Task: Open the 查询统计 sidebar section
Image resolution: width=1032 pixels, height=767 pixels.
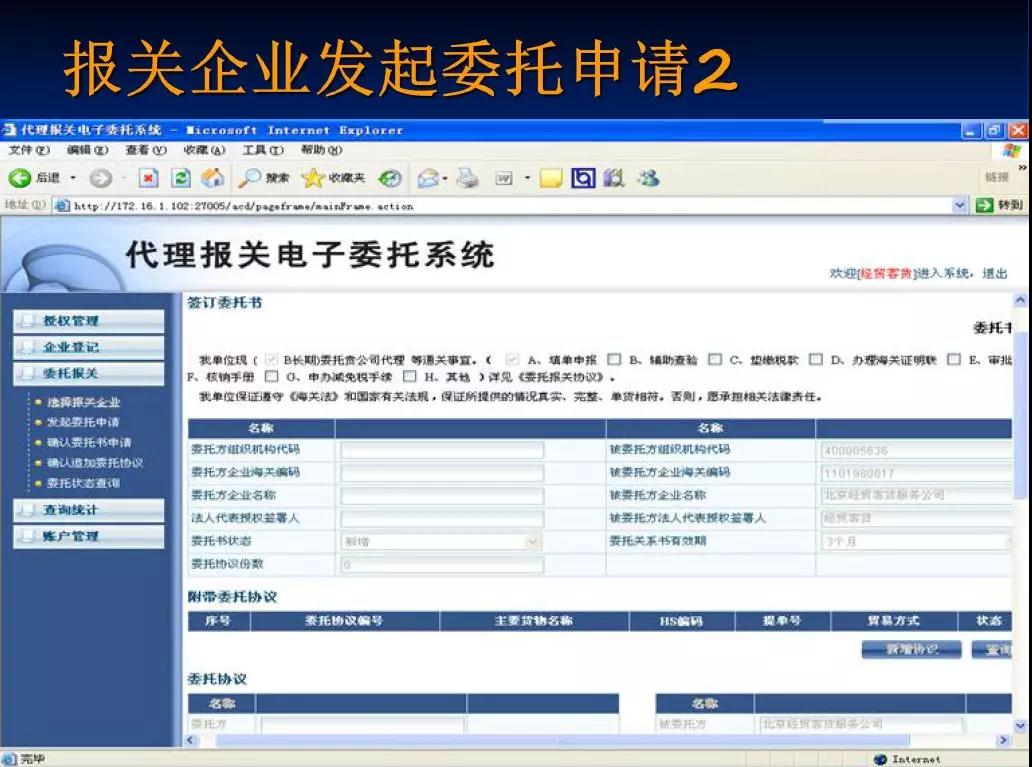Action: coord(89,510)
